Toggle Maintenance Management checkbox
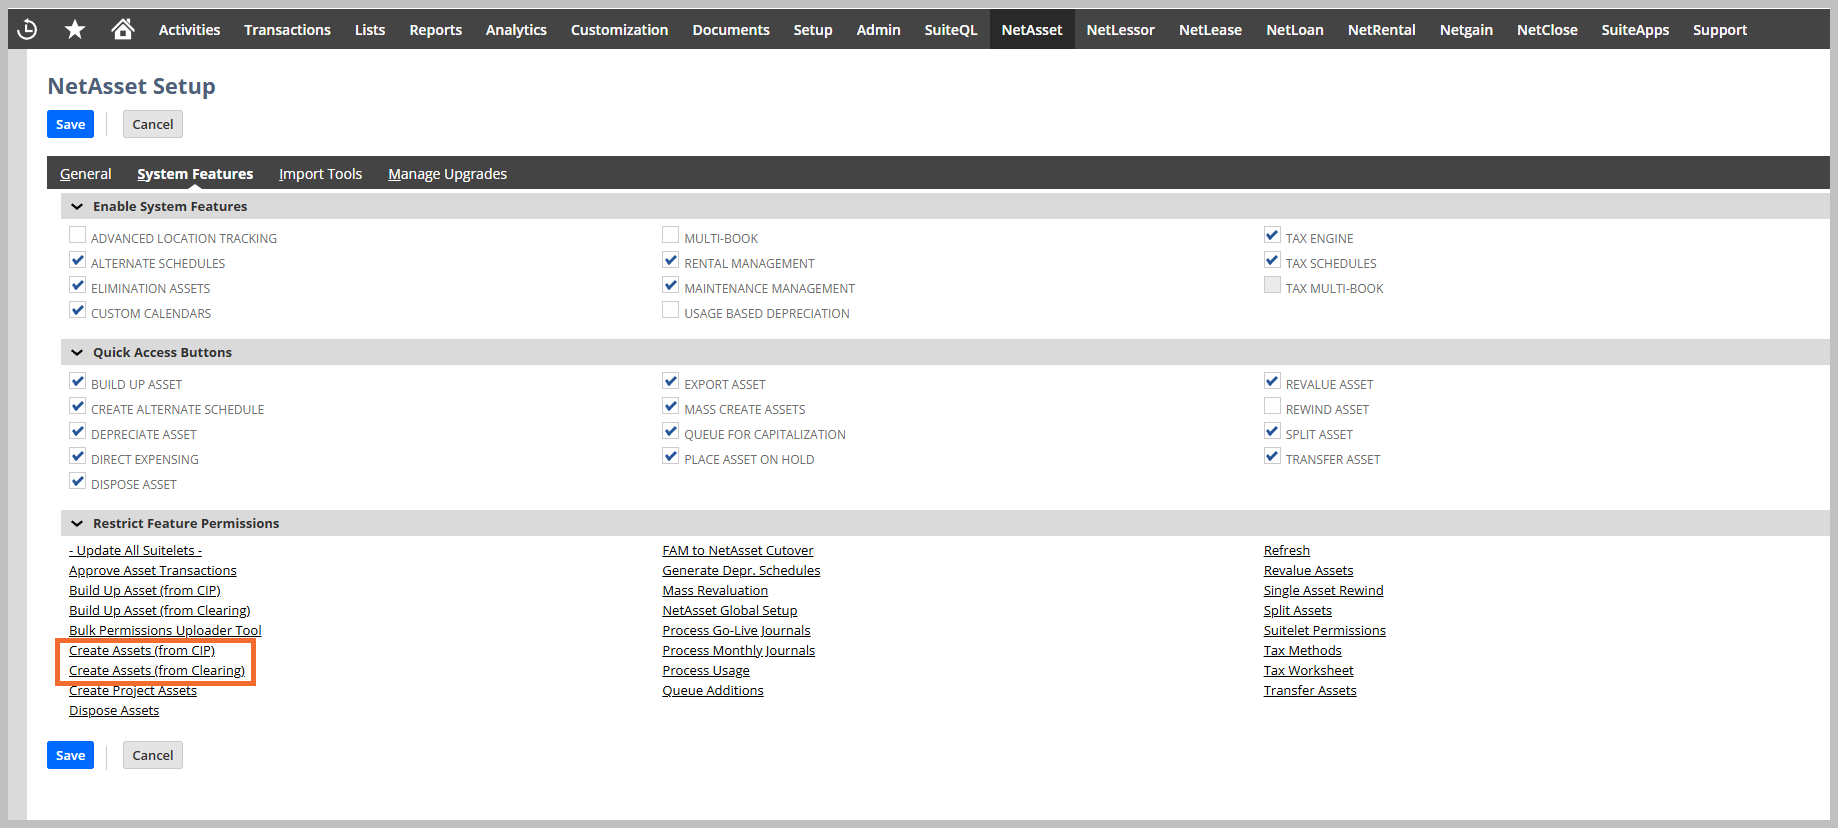Viewport: 1838px width, 828px height. coord(671,285)
